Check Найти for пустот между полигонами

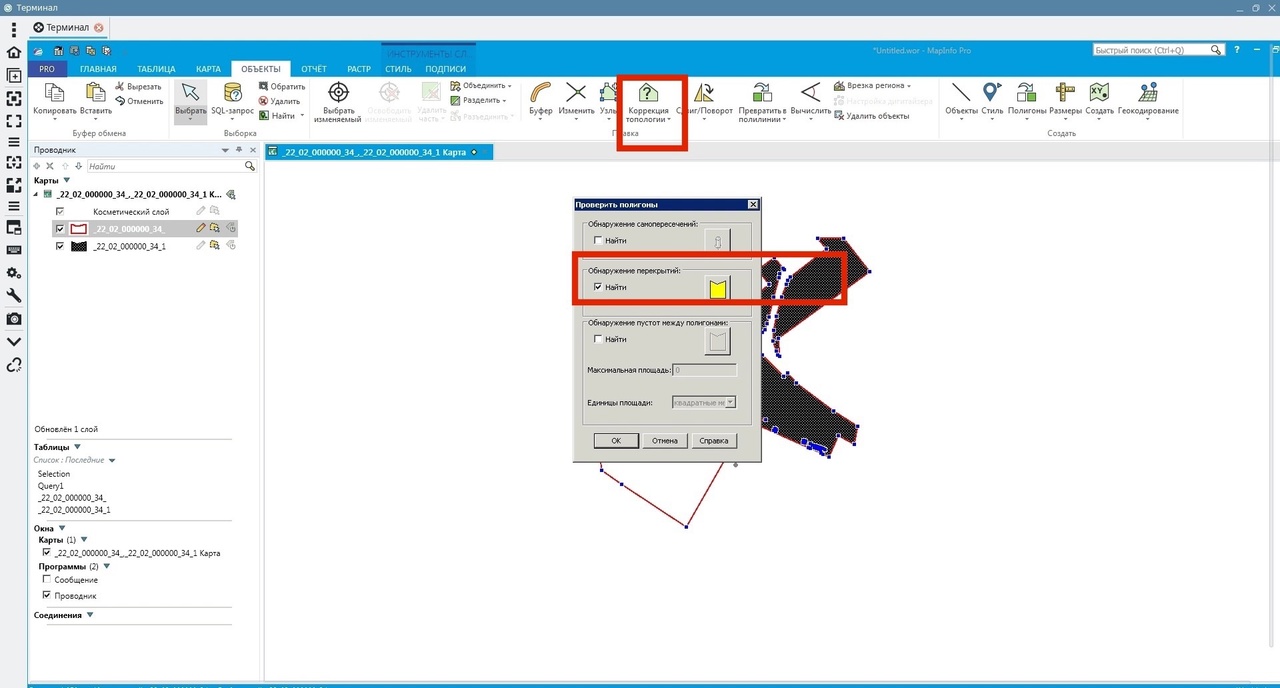pos(598,339)
